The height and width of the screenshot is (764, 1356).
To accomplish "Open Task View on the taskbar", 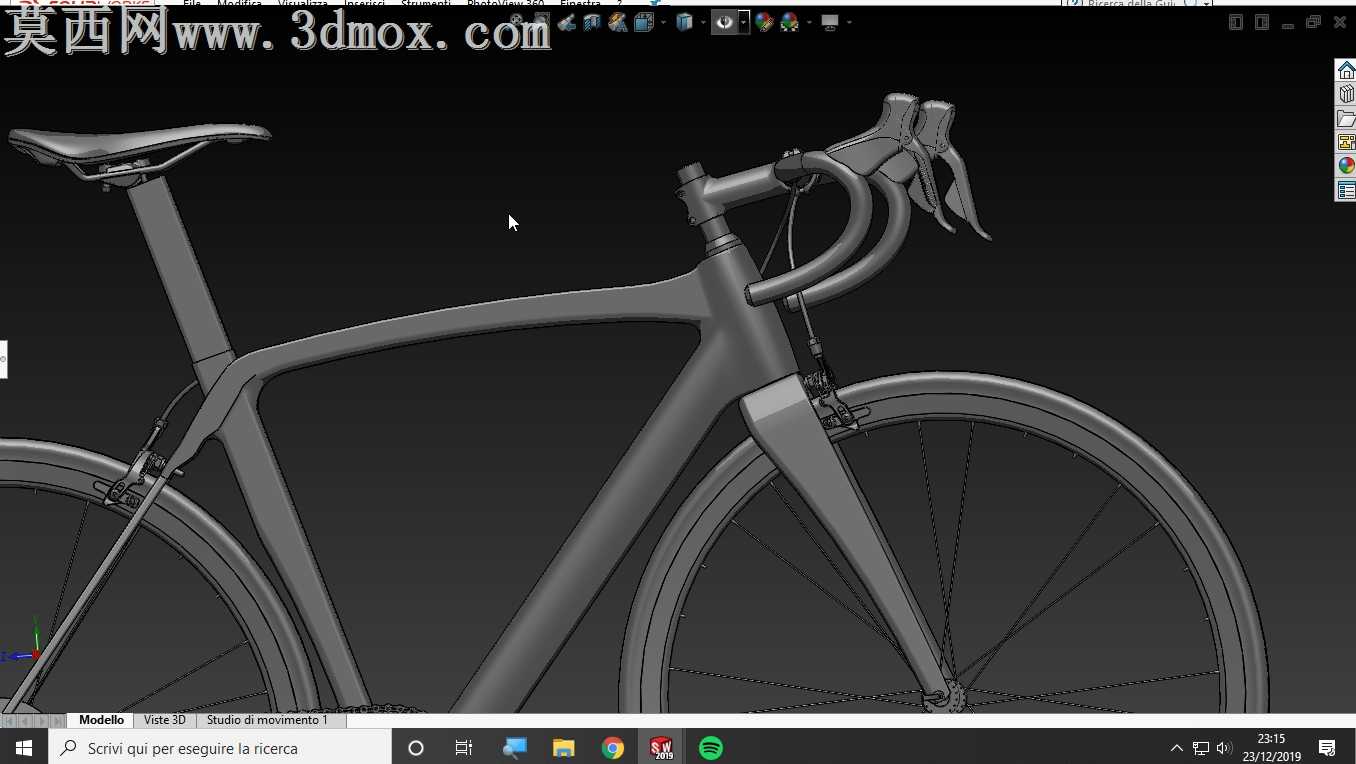I will pyautogui.click(x=464, y=748).
